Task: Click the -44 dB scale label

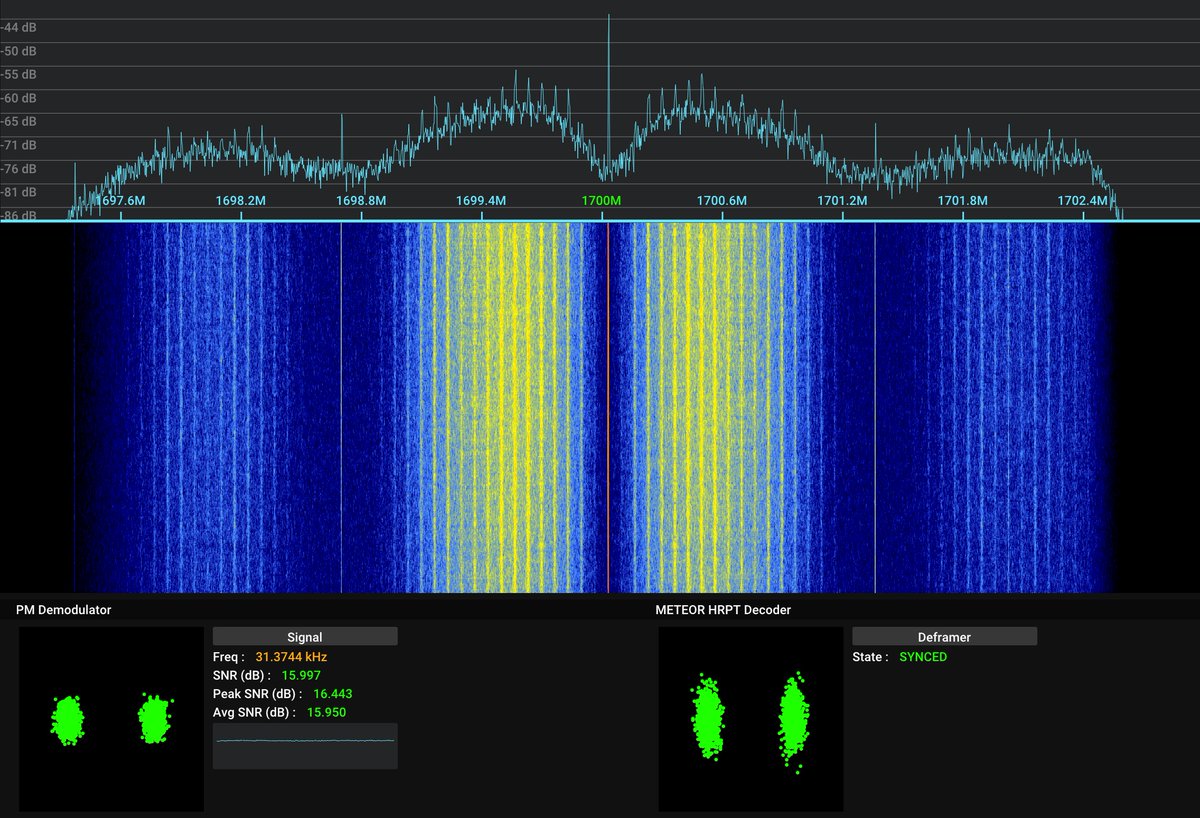Action: pyautogui.click(x=19, y=28)
